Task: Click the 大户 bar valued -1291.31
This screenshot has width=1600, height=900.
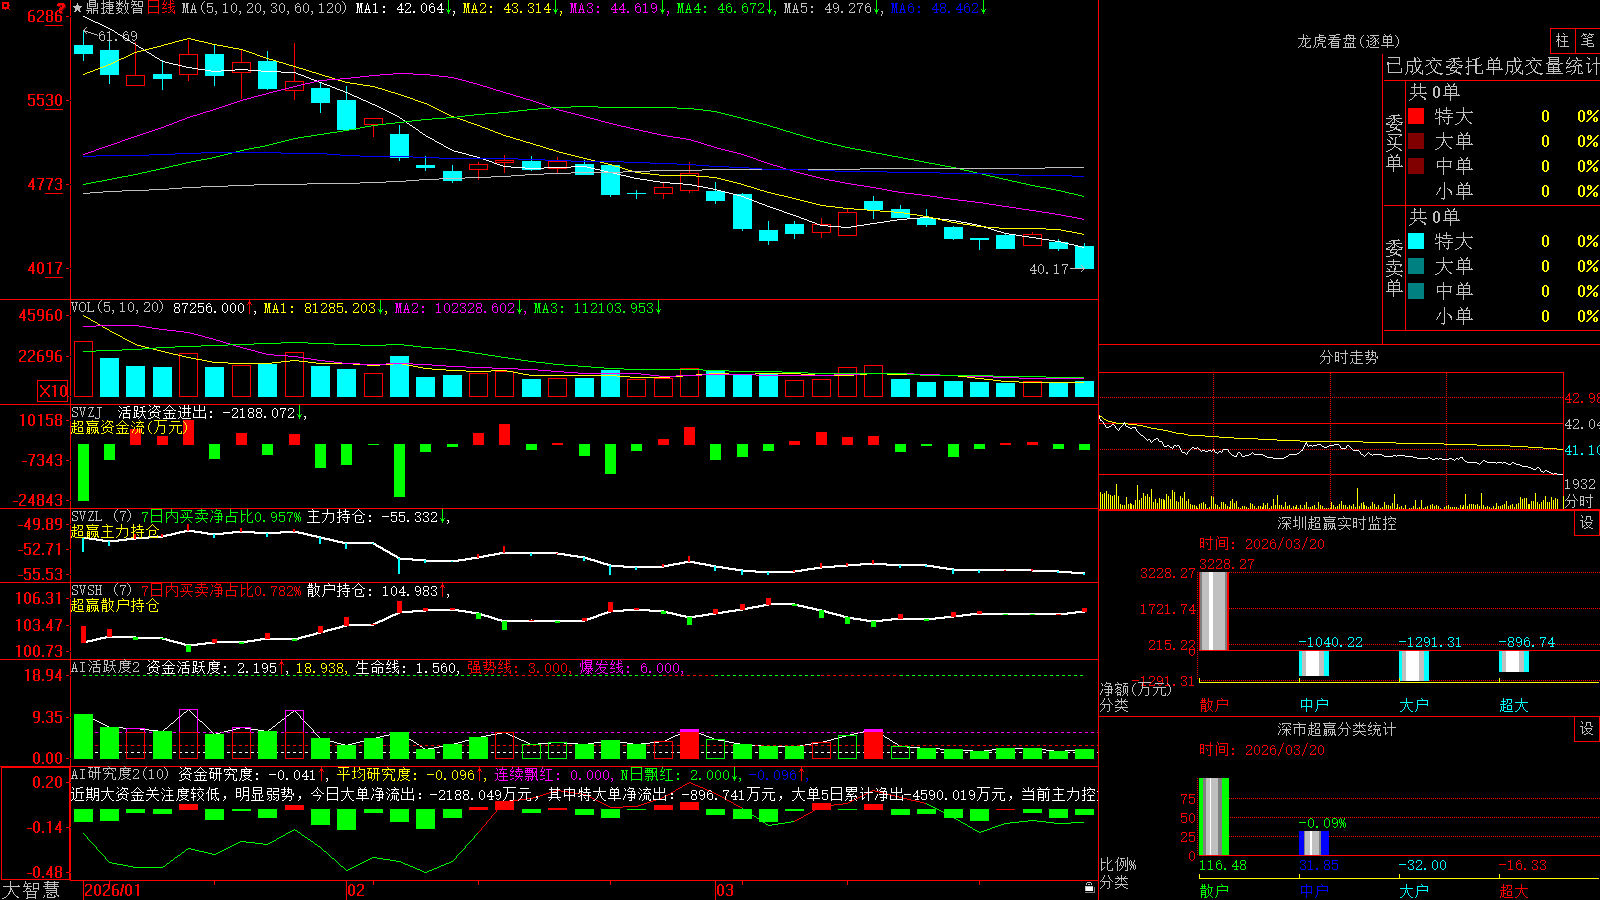Action: click(1413, 665)
